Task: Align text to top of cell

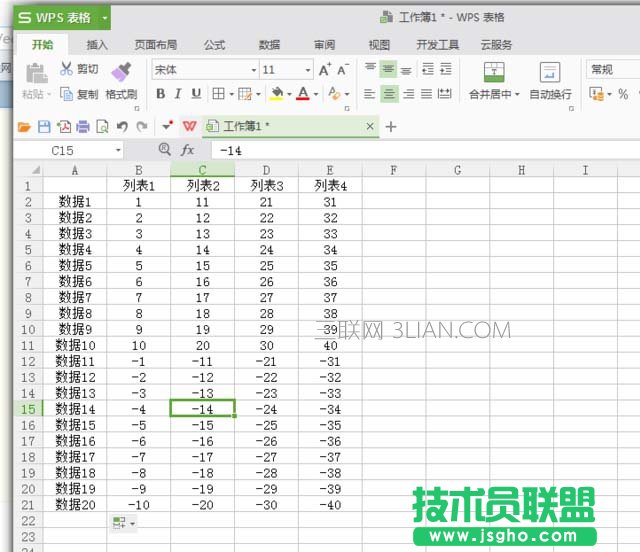Action: click(x=370, y=69)
